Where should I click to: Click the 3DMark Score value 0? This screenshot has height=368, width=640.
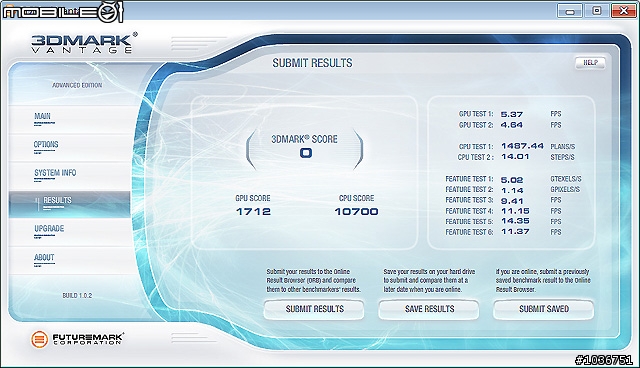(x=306, y=153)
